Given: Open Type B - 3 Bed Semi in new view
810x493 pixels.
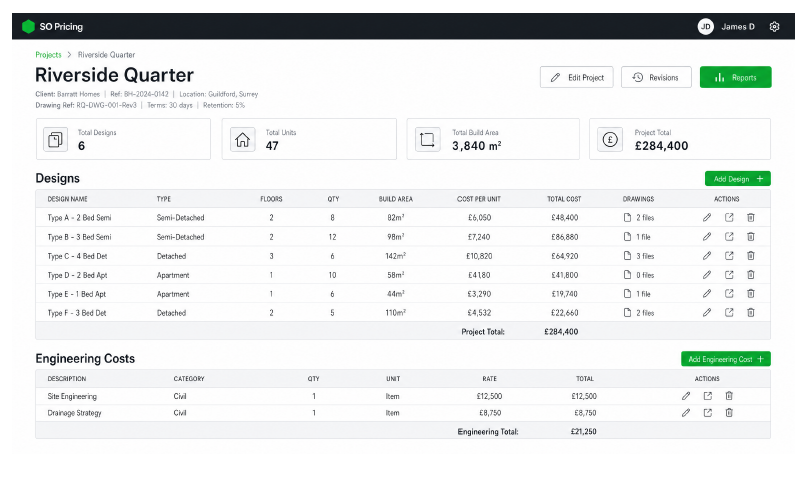Looking at the screenshot, I should pyautogui.click(x=729, y=237).
